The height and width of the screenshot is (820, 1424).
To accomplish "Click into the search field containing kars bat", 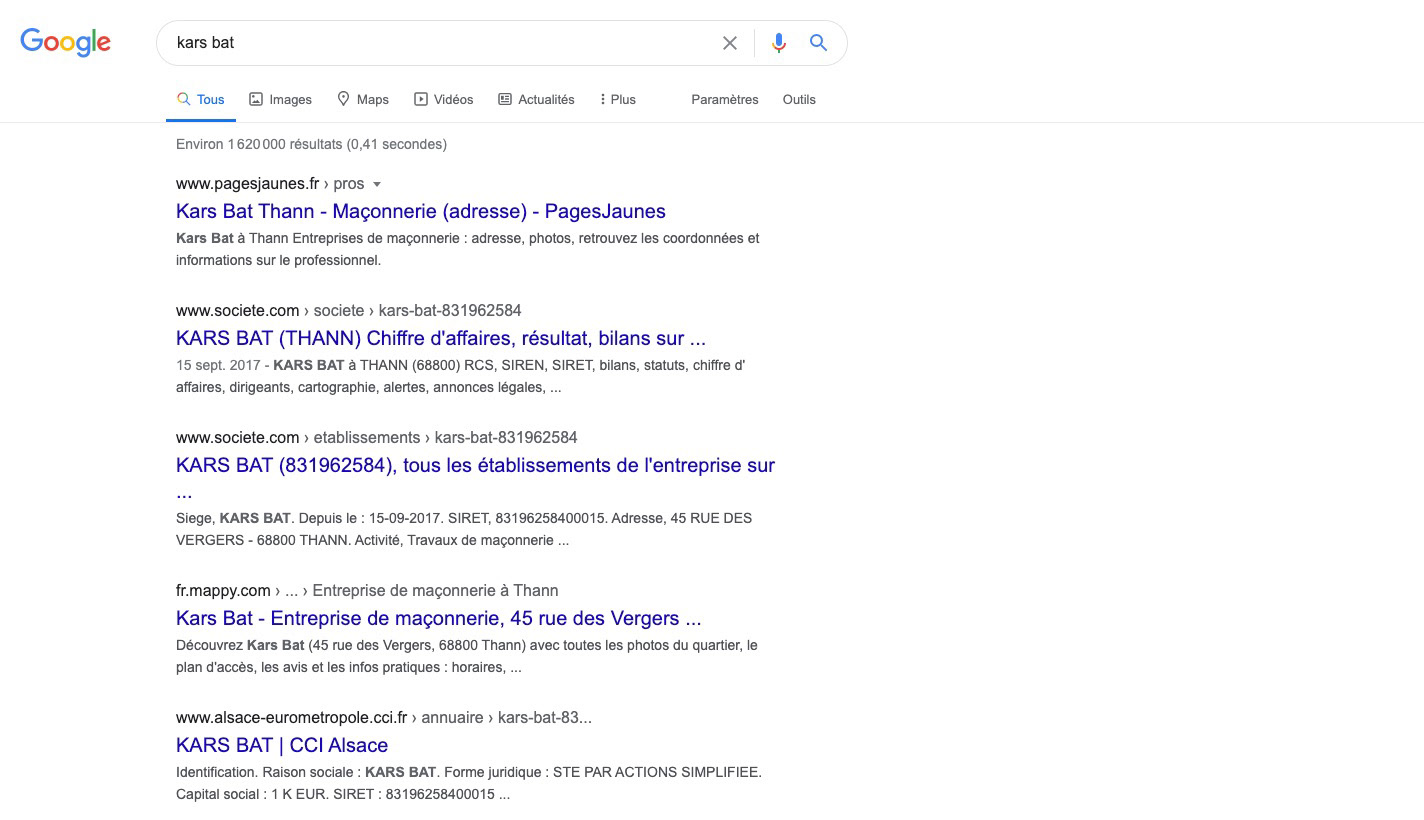I will (x=440, y=43).
